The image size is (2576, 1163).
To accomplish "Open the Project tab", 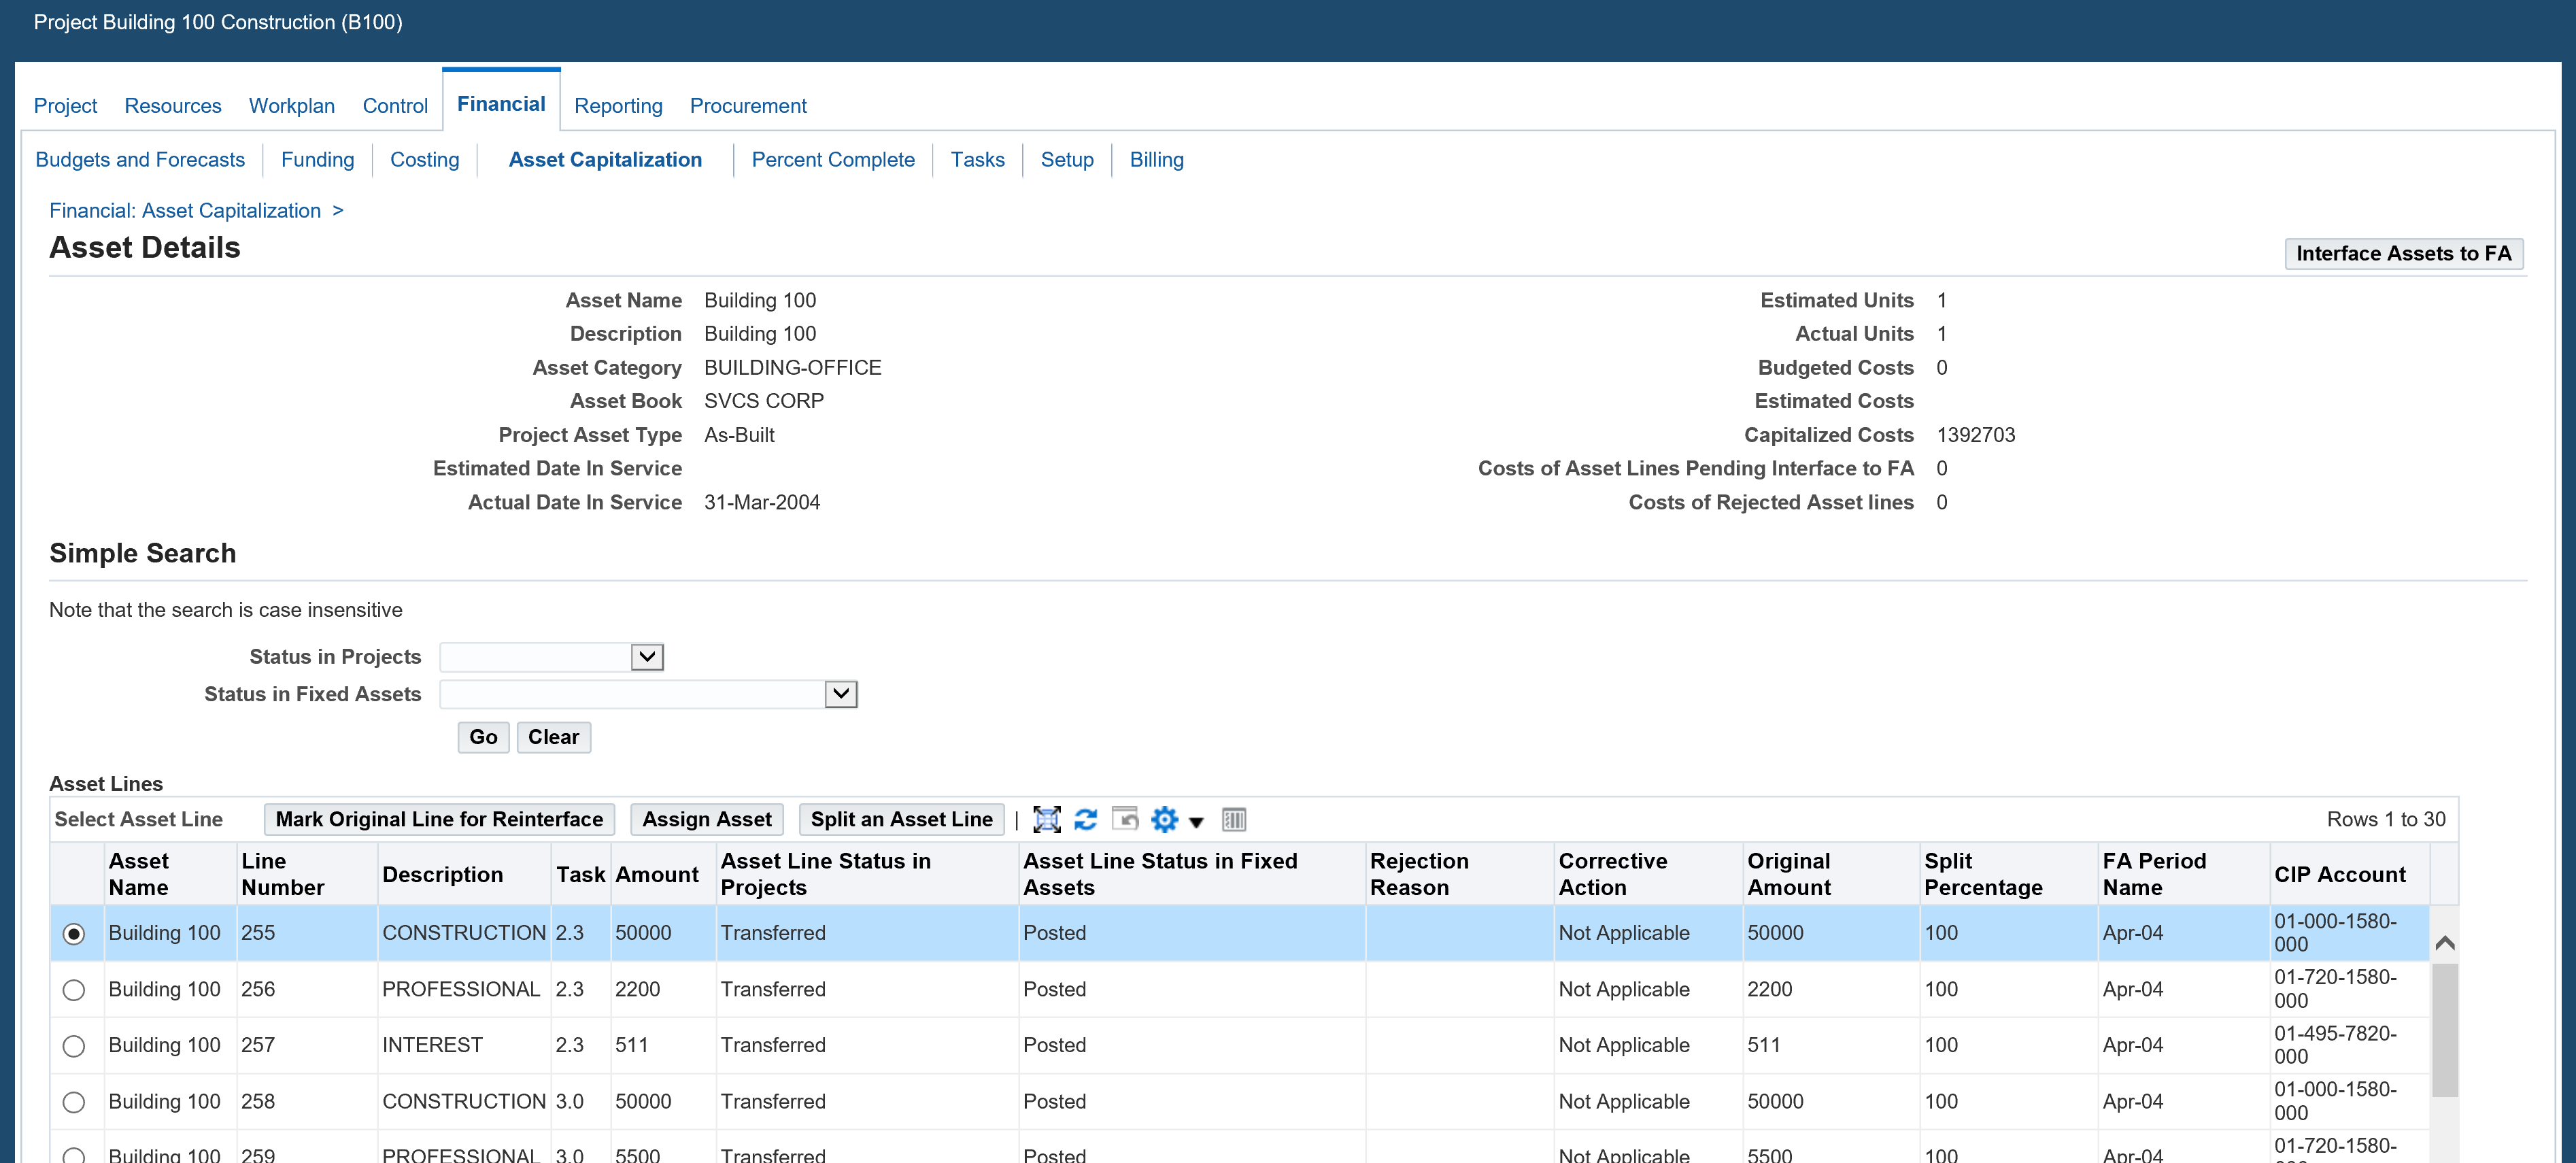I will point(65,106).
